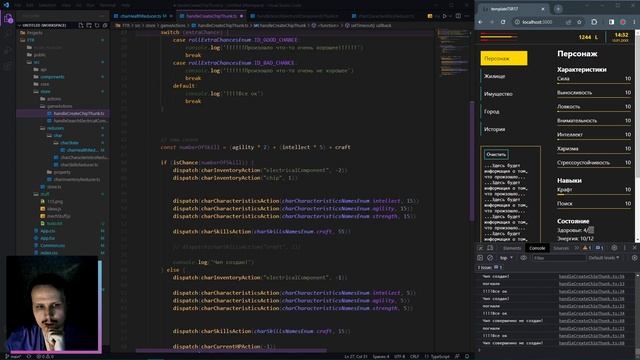Click VS Code notifications bell

pos(467,356)
